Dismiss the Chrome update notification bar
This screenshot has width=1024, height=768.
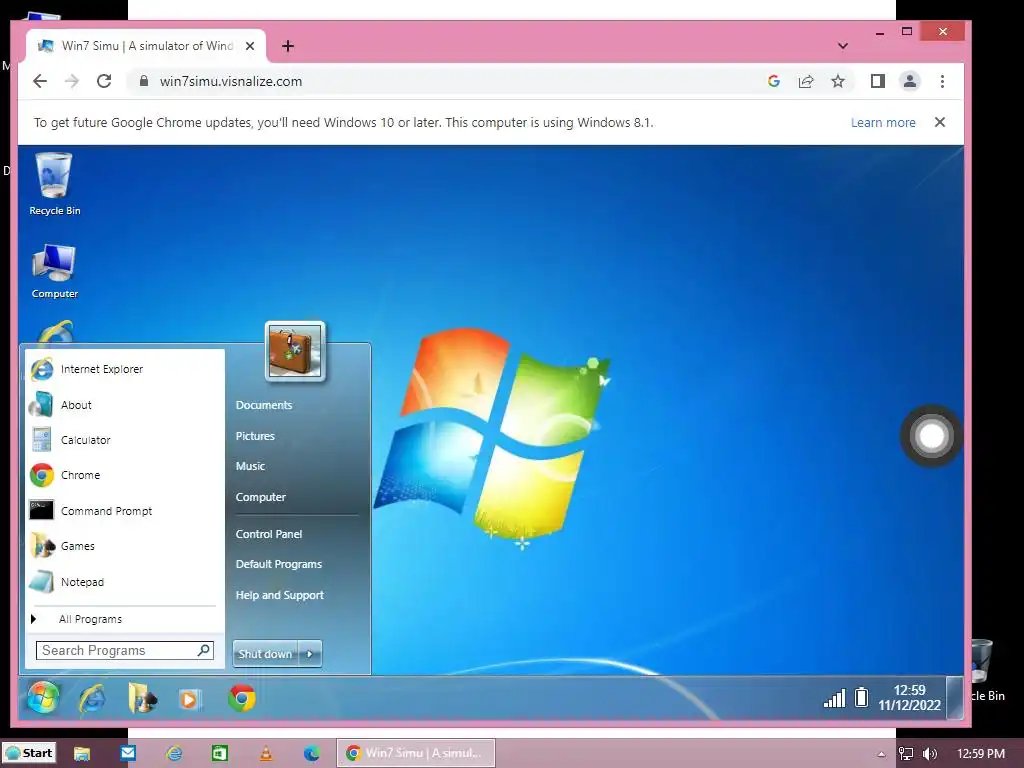coord(940,122)
